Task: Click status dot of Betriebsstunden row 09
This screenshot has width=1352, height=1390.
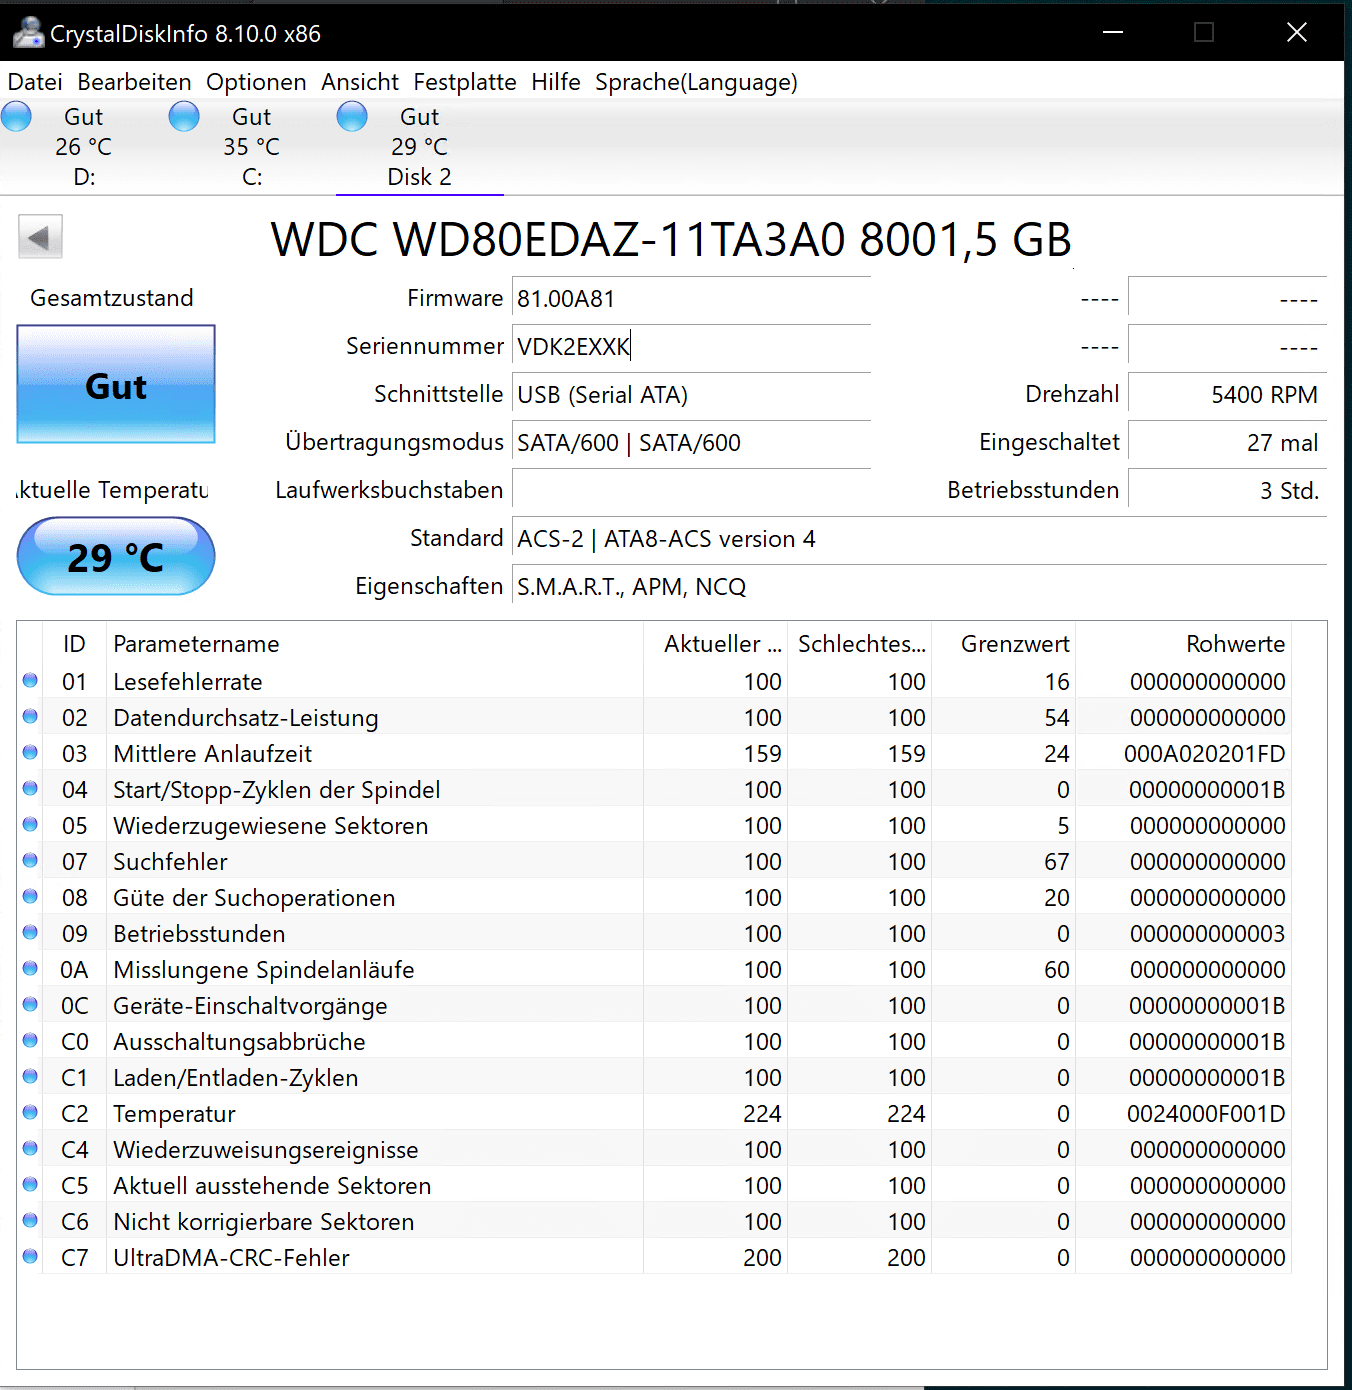Action: click(30, 933)
